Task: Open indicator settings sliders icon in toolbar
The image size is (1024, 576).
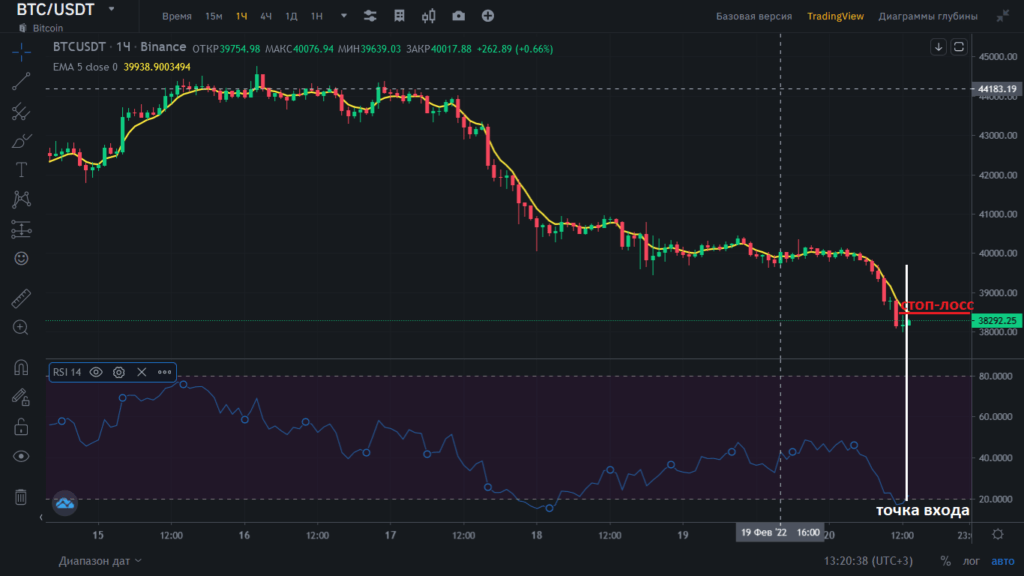Action: [370, 17]
